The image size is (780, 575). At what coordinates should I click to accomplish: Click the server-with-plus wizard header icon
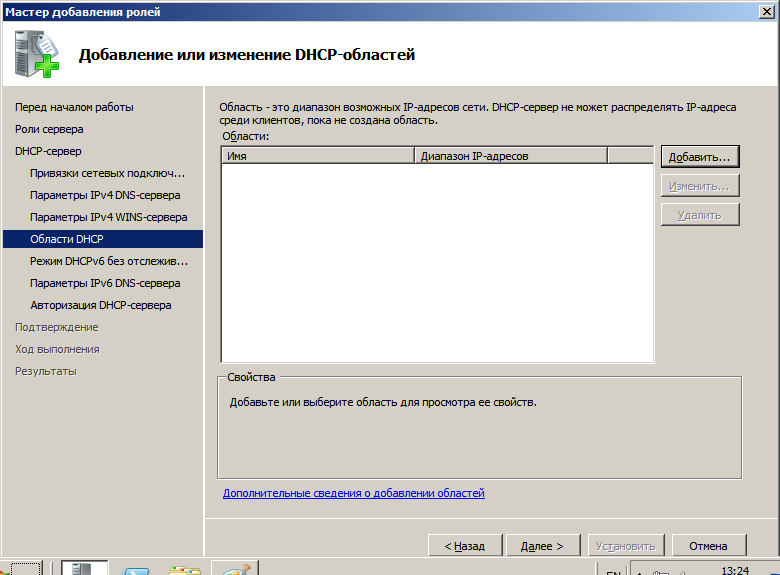(36, 54)
